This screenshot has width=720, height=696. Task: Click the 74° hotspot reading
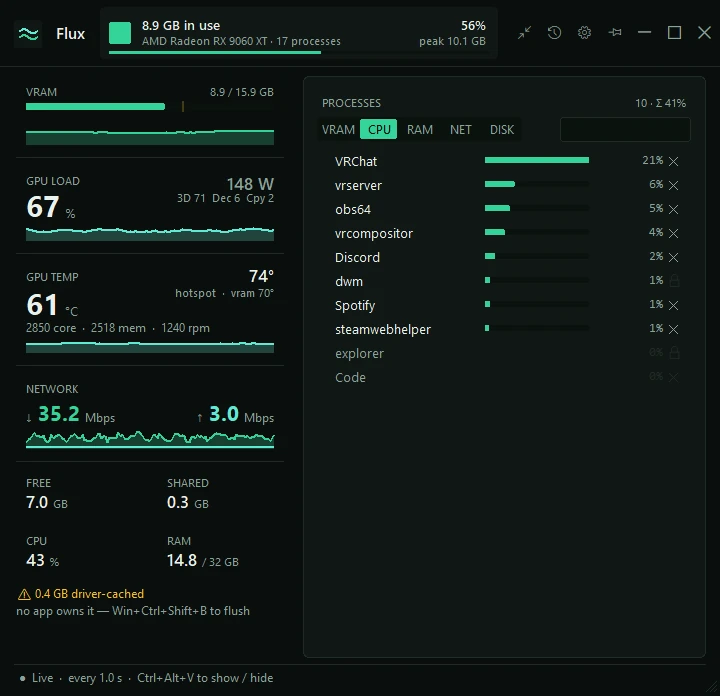click(261, 276)
